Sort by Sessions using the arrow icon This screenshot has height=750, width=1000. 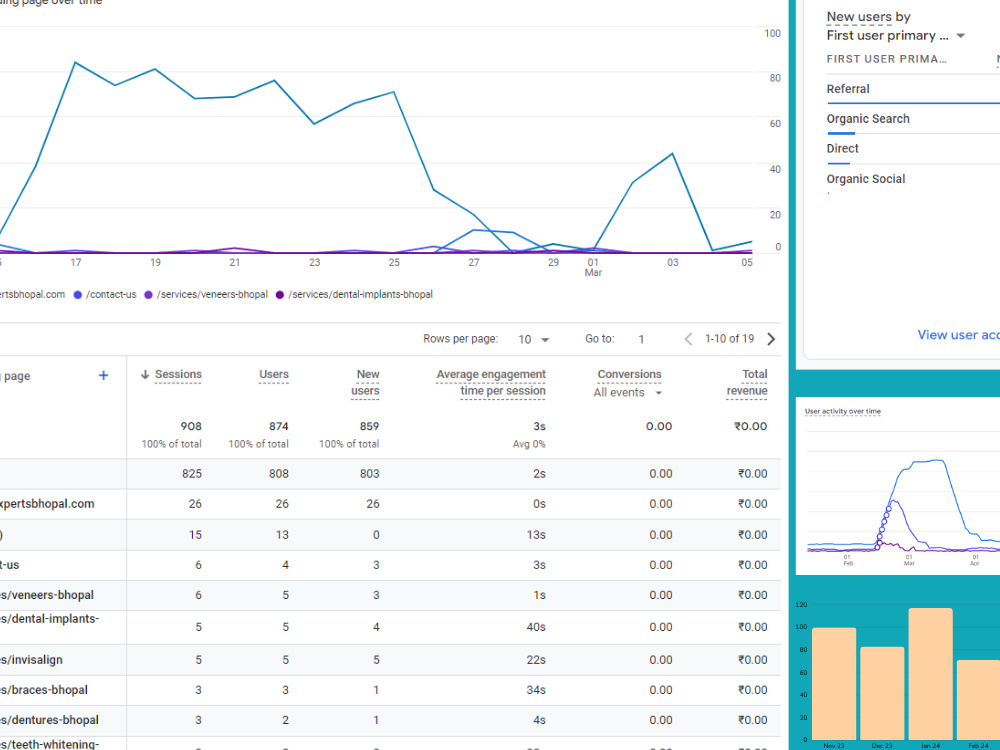(x=145, y=374)
